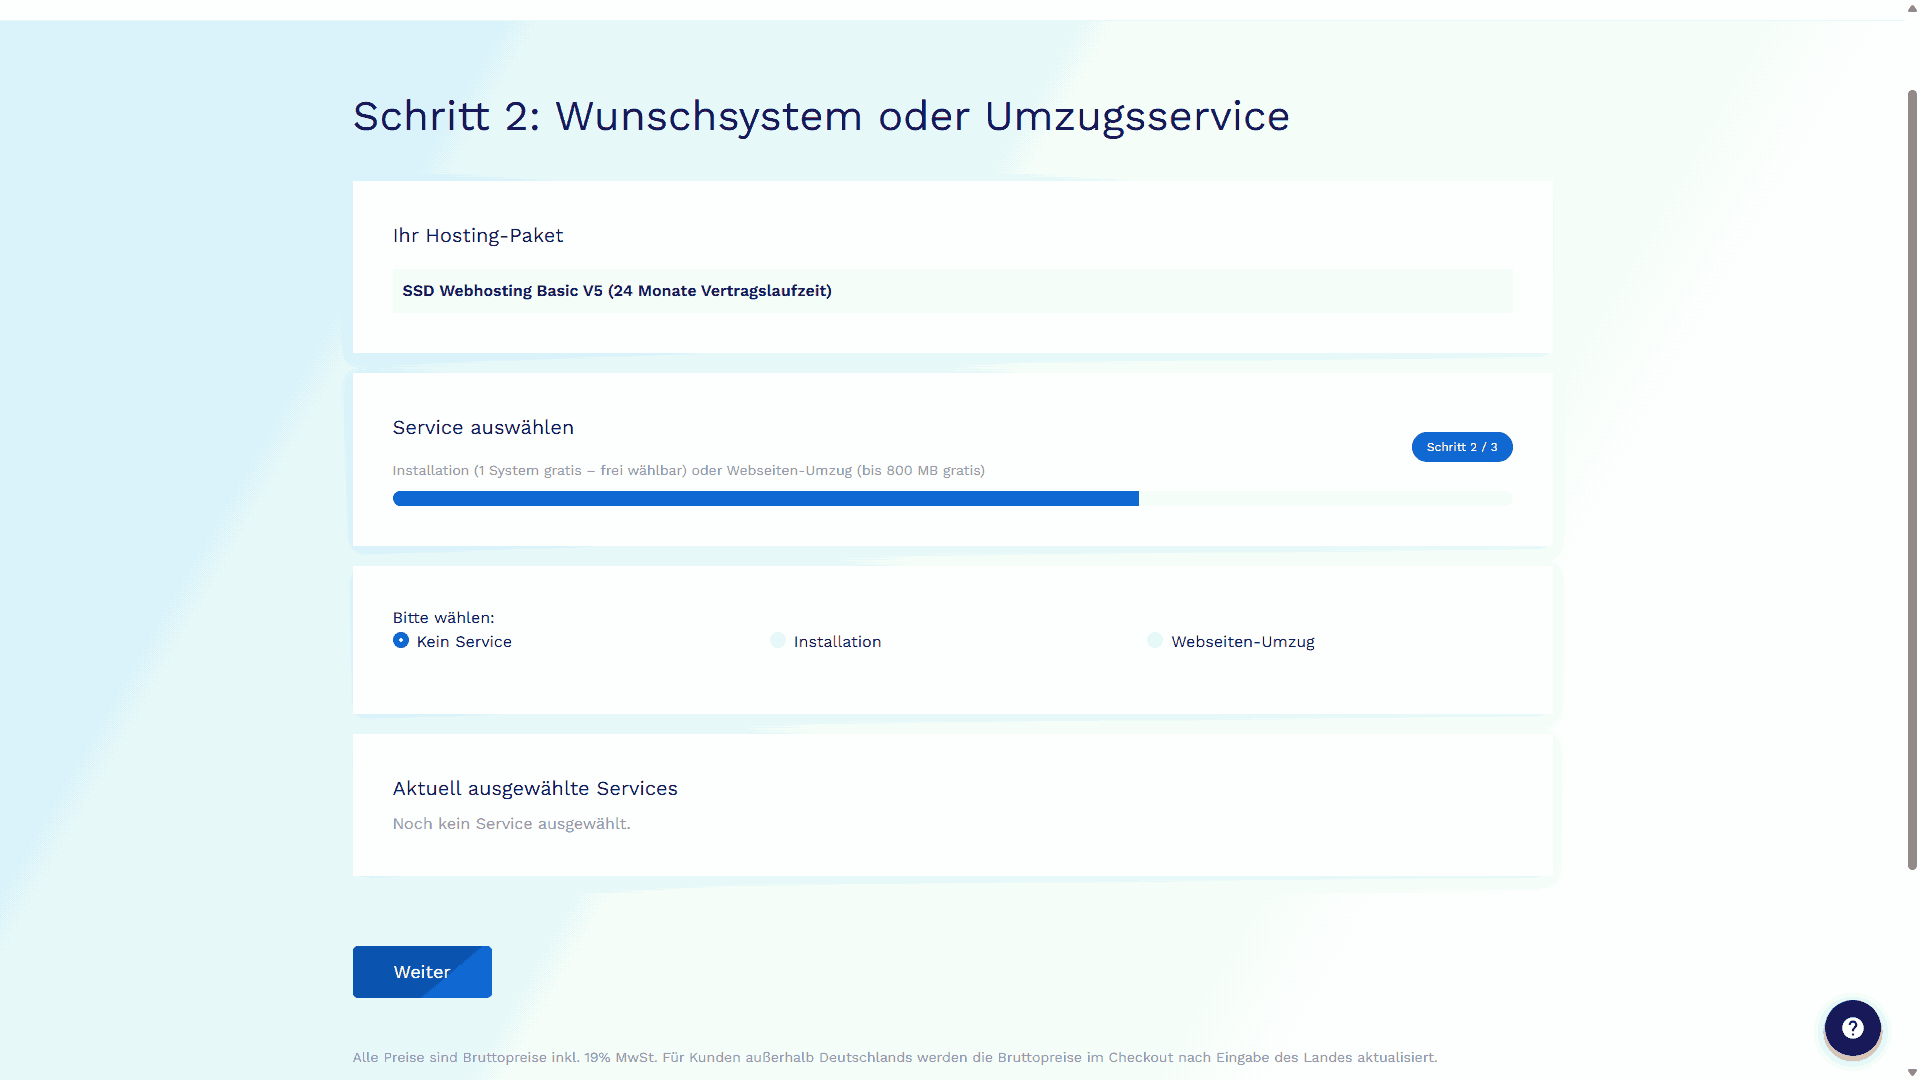This screenshot has width=1920, height=1080.
Task: Click the SSD Webhosting Basic V5 package row
Action: tap(952, 291)
